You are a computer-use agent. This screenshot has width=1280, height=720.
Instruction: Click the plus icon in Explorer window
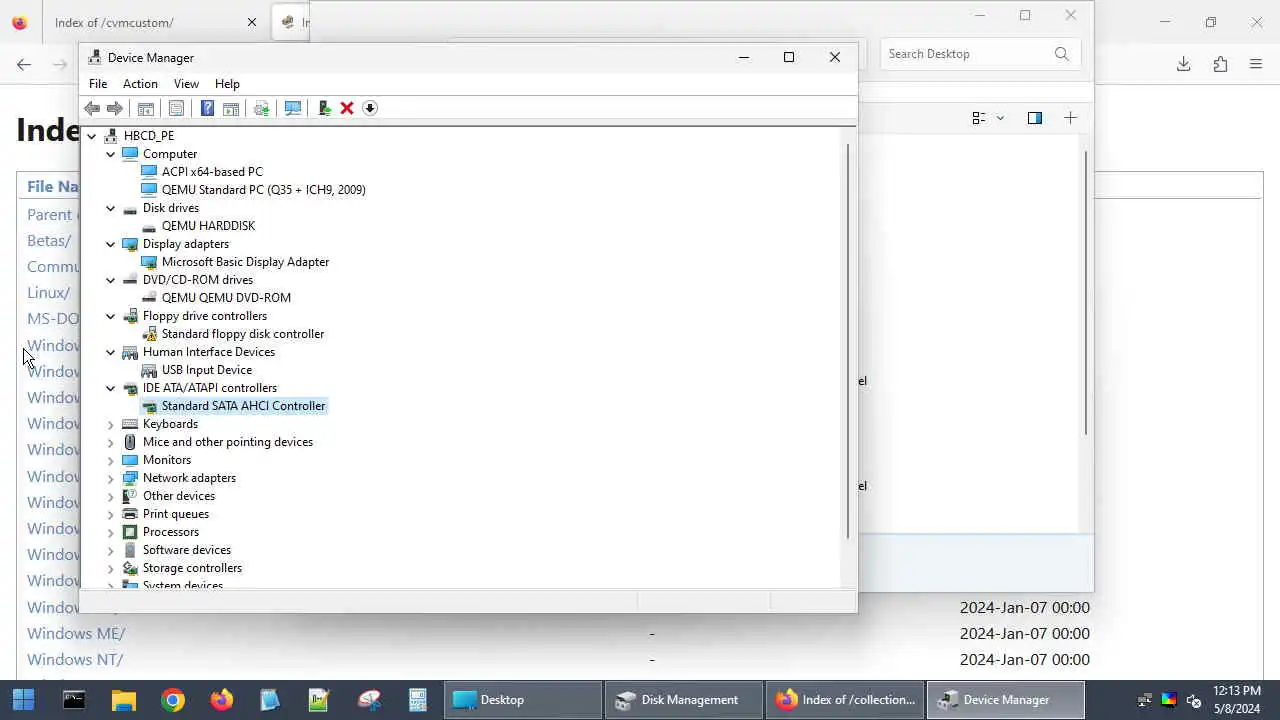pos(1071,118)
